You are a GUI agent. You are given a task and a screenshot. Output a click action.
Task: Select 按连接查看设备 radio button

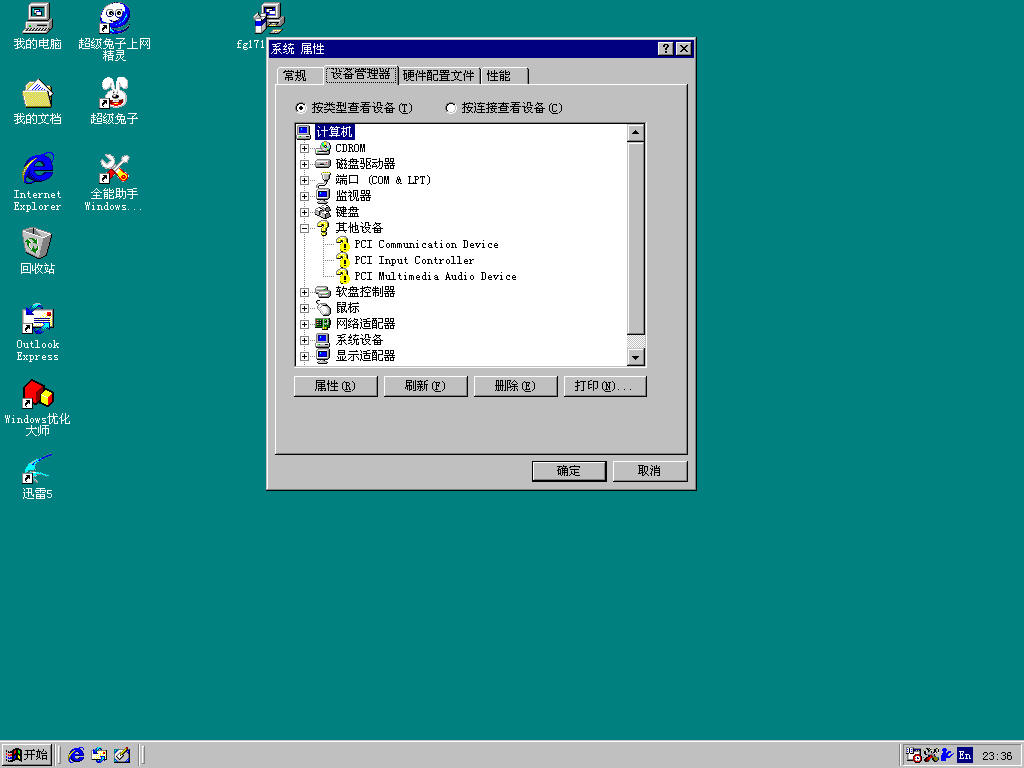pyautogui.click(x=451, y=108)
